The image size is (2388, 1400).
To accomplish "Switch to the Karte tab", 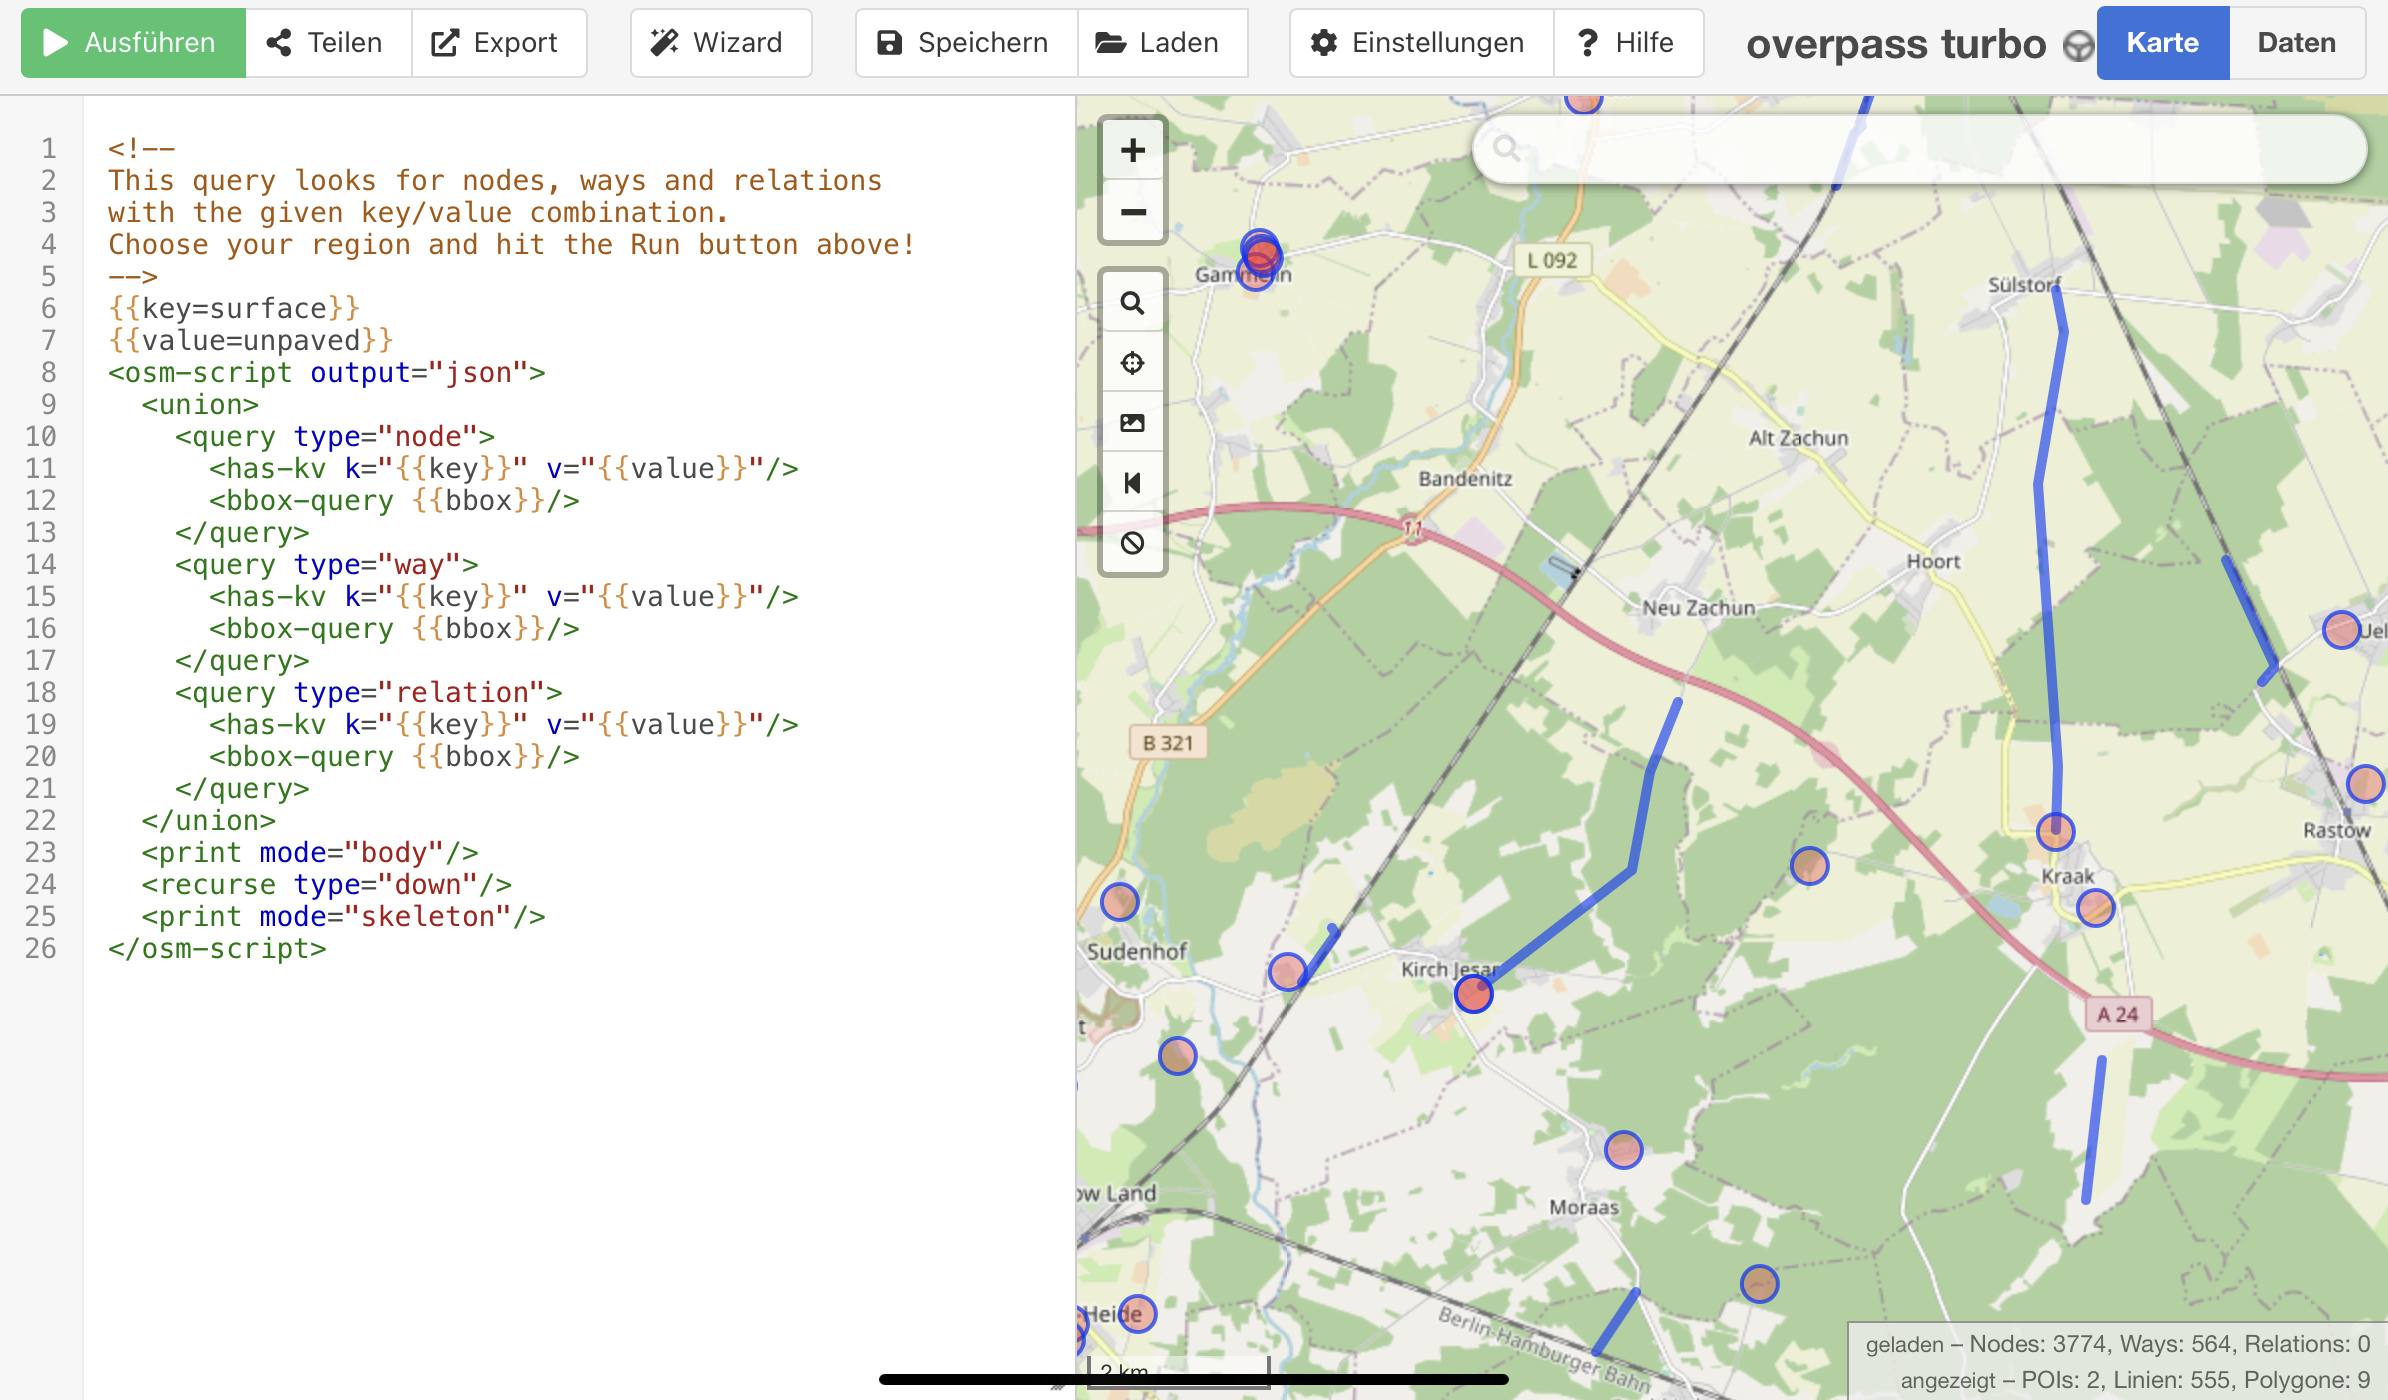I will pos(2162,43).
